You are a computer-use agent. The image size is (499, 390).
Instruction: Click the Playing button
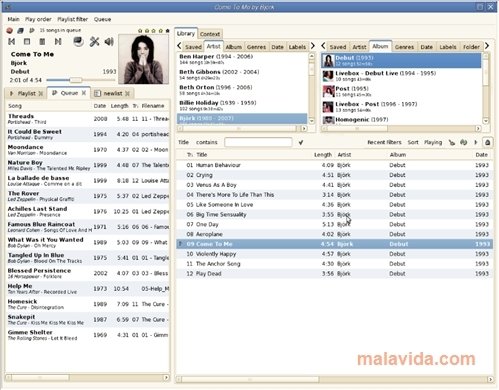point(433,142)
